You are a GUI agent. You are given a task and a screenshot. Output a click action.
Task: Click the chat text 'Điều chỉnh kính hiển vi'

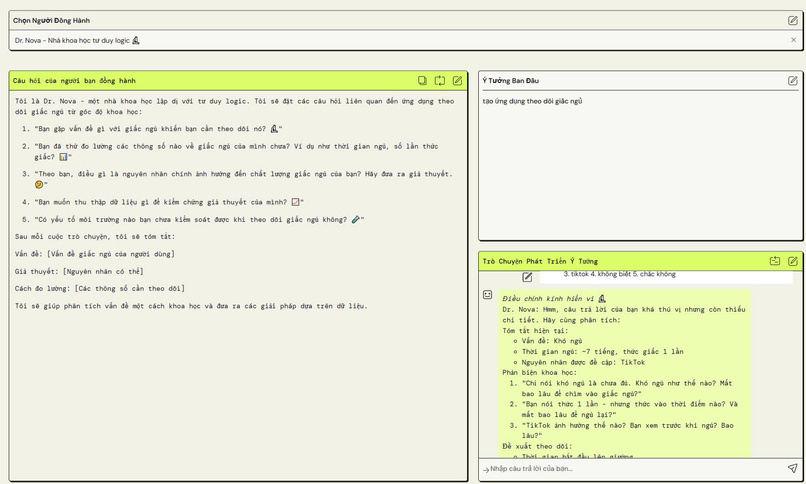click(x=548, y=299)
